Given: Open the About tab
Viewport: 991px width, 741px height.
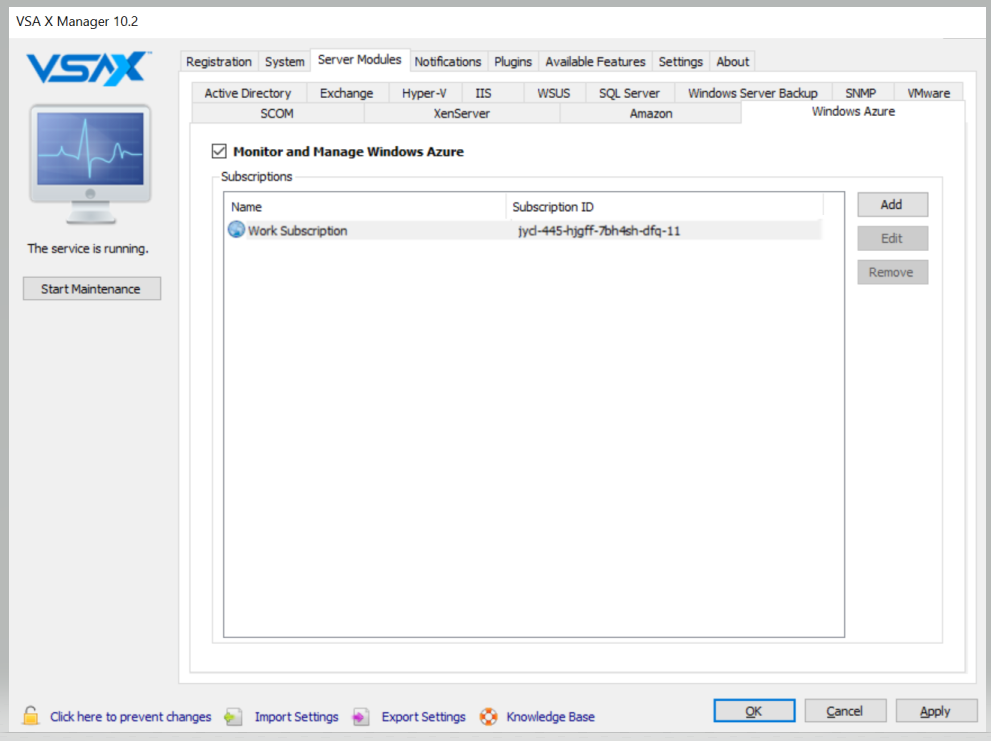Looking at the screenshot, I should 733,61.
